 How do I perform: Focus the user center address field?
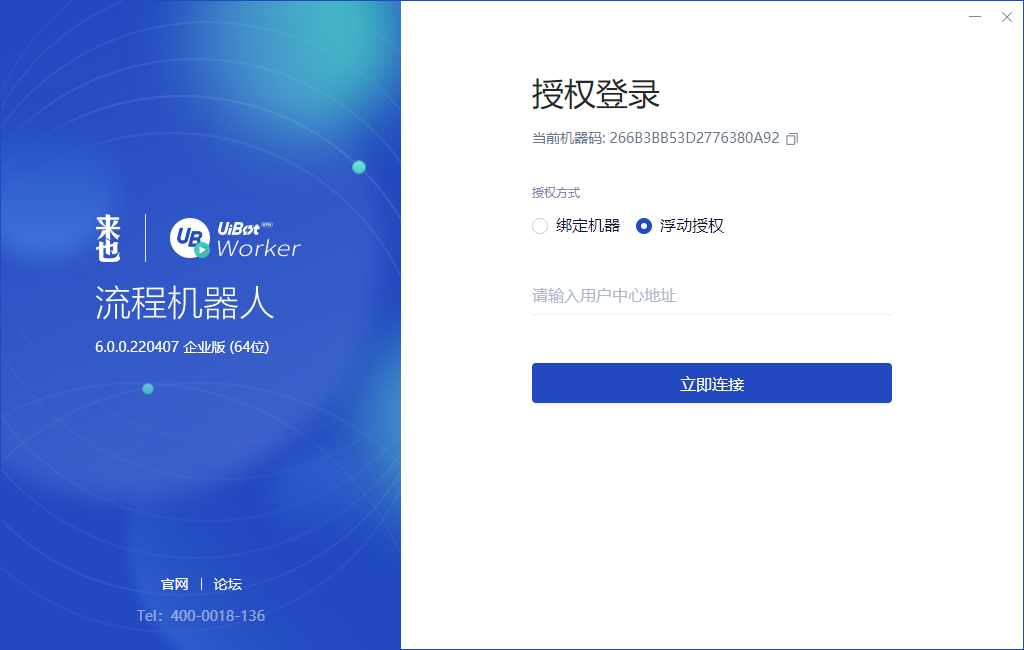tap(711, 296)
